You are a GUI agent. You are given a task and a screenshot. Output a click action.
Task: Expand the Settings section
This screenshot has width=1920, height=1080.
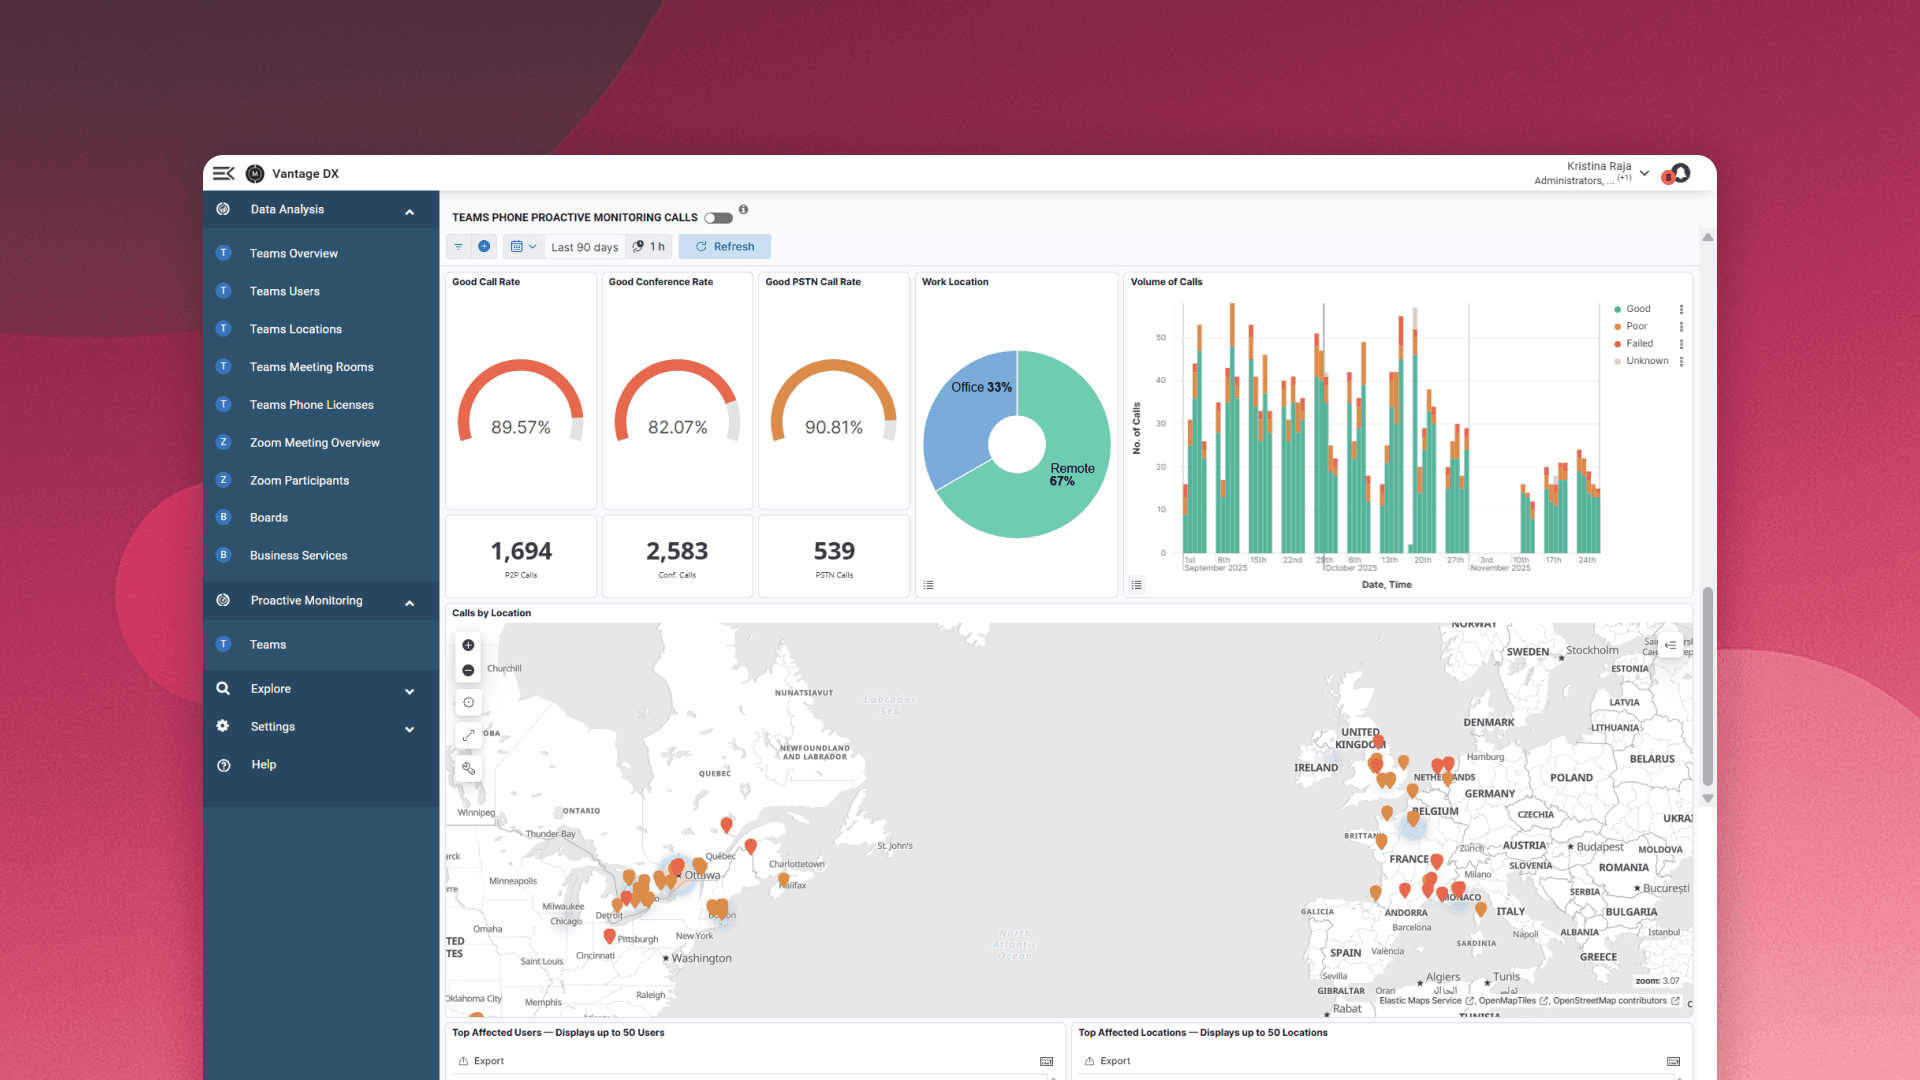(x=410, y=729)
